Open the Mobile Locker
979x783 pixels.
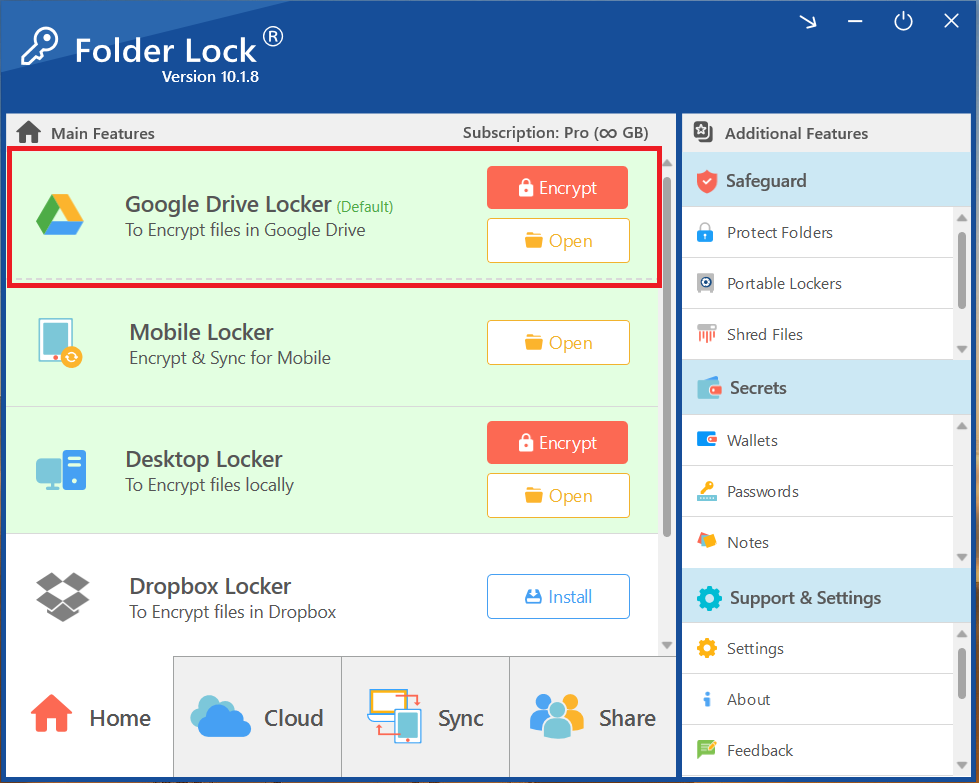point(558,343)
